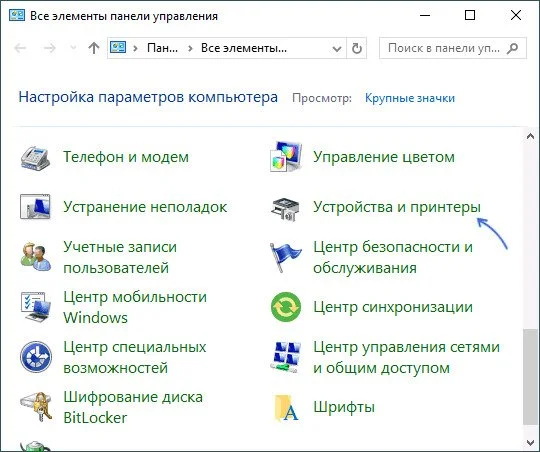Open Учетные записи пользователей link
This screenshot has width=540, height=452.
point(120,257)
